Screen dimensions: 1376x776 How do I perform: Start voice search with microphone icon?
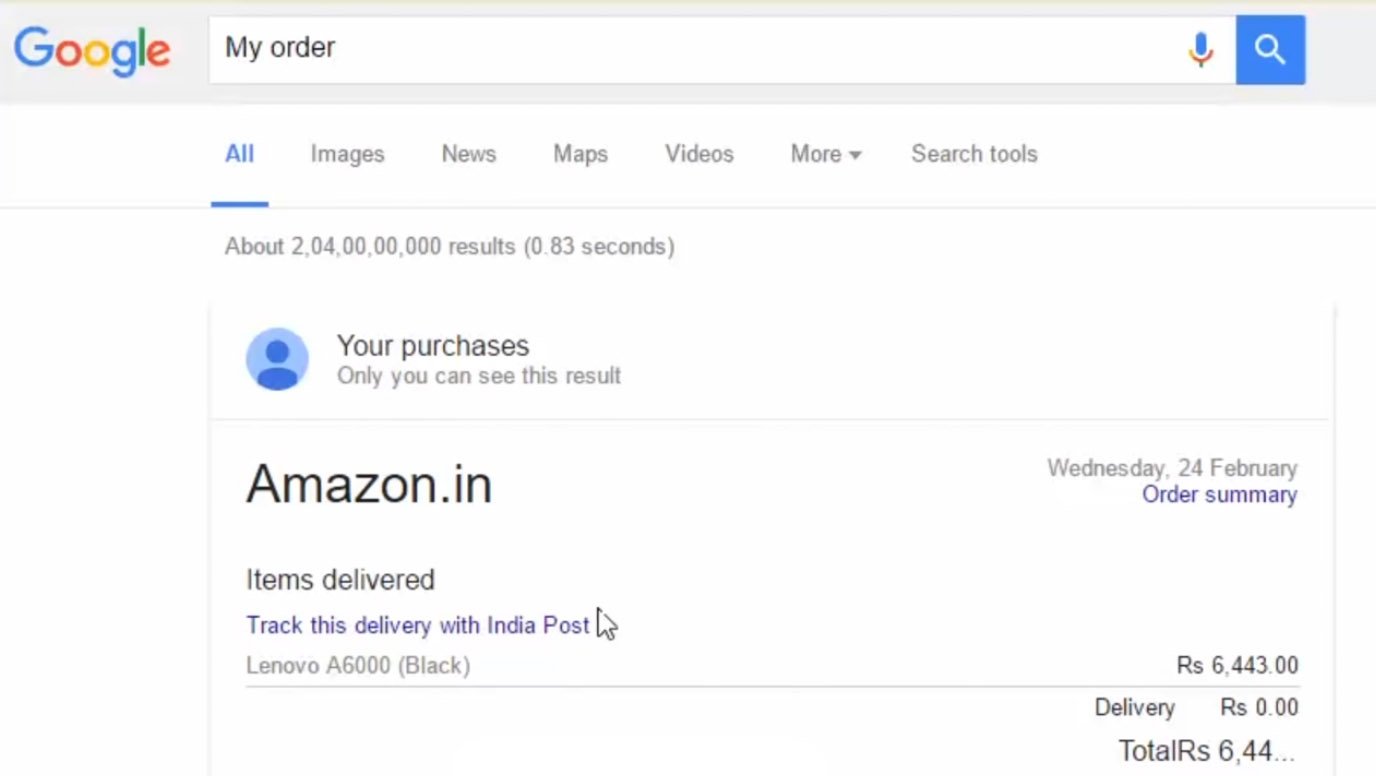1200,49
